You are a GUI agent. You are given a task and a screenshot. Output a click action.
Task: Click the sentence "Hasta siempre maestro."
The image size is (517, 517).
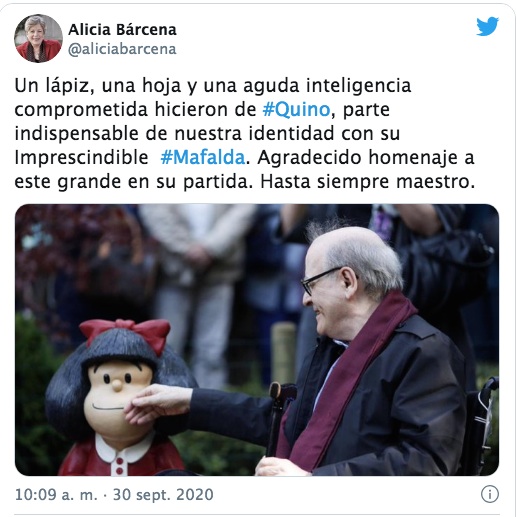tap(367, 182)
